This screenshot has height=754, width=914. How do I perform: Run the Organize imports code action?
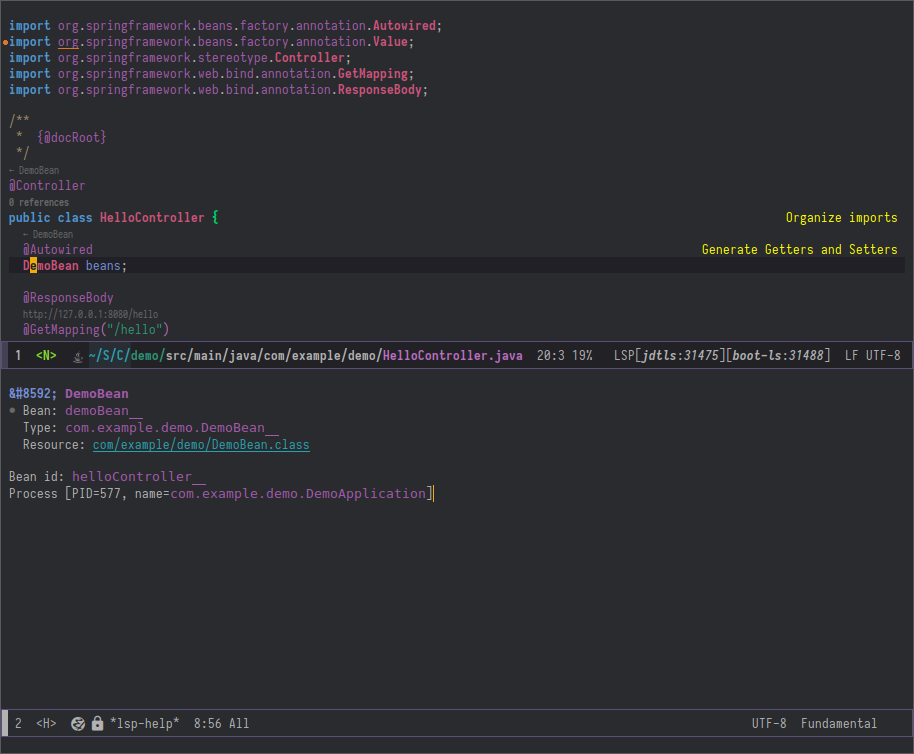click(841, 218)
